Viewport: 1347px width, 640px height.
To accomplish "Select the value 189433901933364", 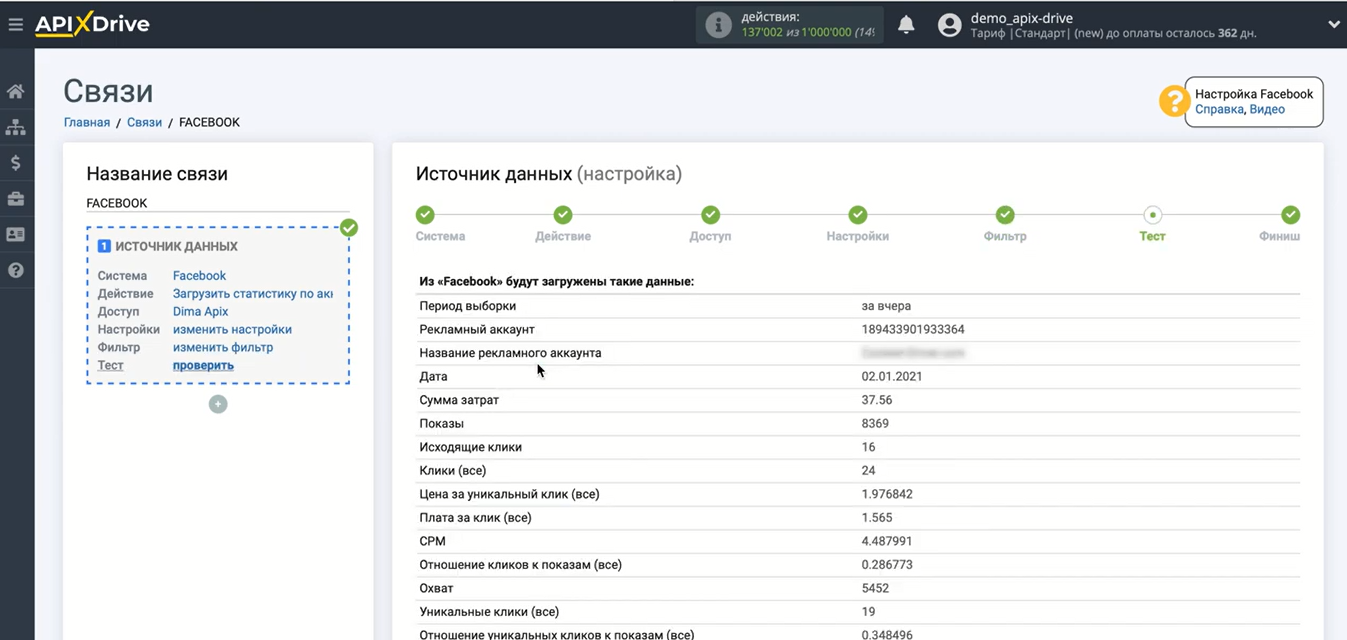I will (913, 330).
